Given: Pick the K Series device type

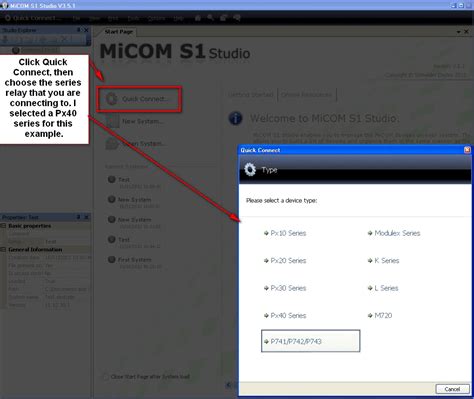Looking at the screenshot, I should [383, 261].
